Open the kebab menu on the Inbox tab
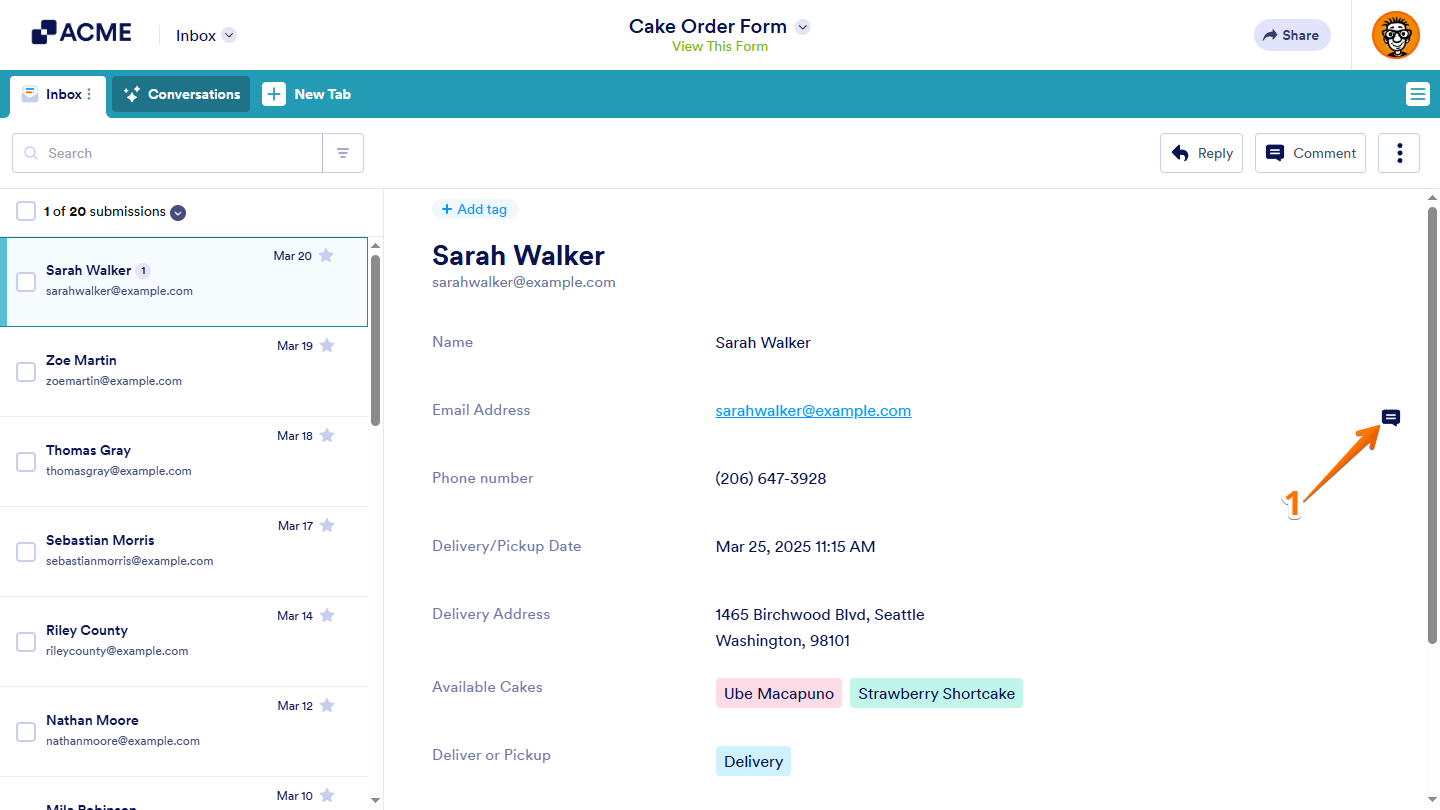Image resolution: width=1440 pixels, height=810 pixels. [90, 94]
